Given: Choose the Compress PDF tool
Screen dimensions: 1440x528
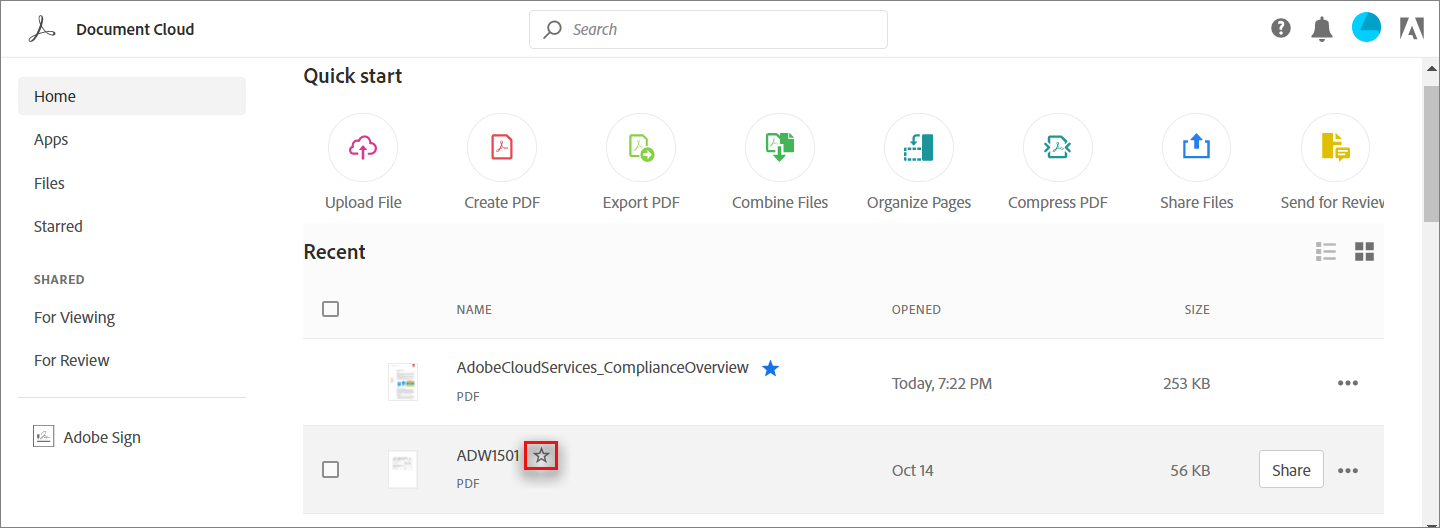Looking at the screenshot, I should click(x=1058, y=149).
